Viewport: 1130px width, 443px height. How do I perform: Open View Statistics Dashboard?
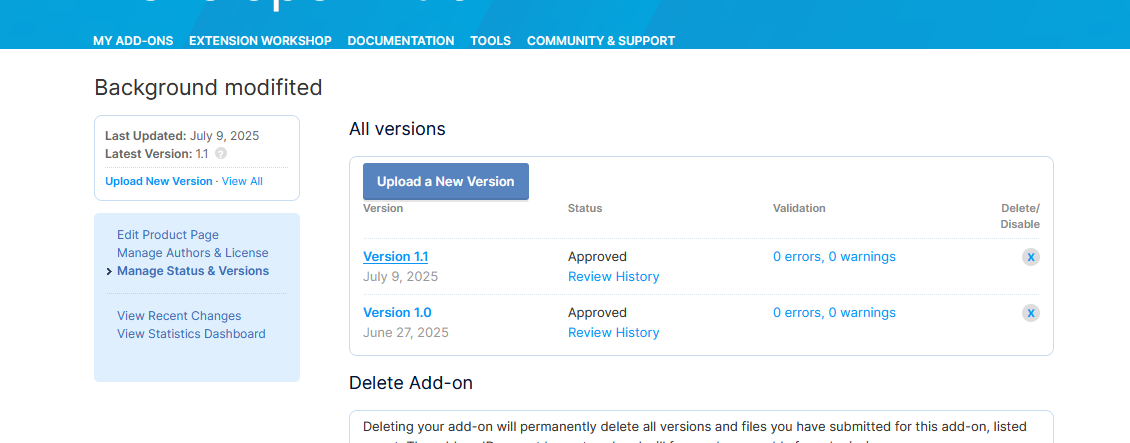(x=191, y=334)
